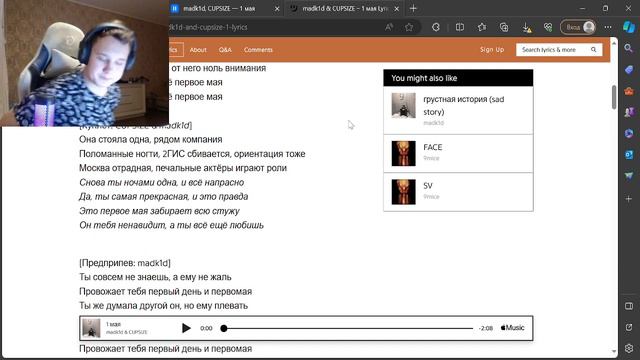Viewport: 640px width, 360px height.
Task: Play the 1 мая Apple Music preview
Action: [x=186, y=328]
